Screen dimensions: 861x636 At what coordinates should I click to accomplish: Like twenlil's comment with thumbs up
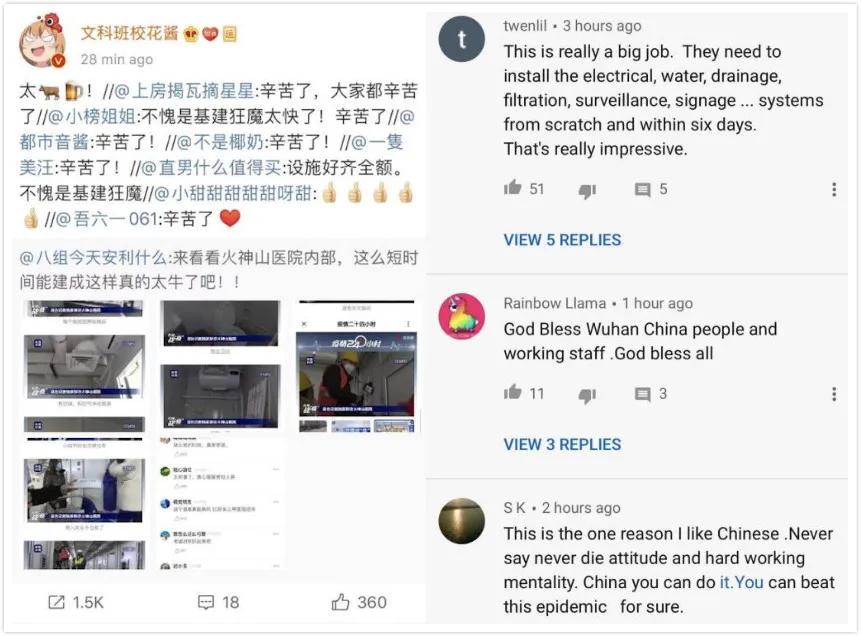tap(512, 188)
